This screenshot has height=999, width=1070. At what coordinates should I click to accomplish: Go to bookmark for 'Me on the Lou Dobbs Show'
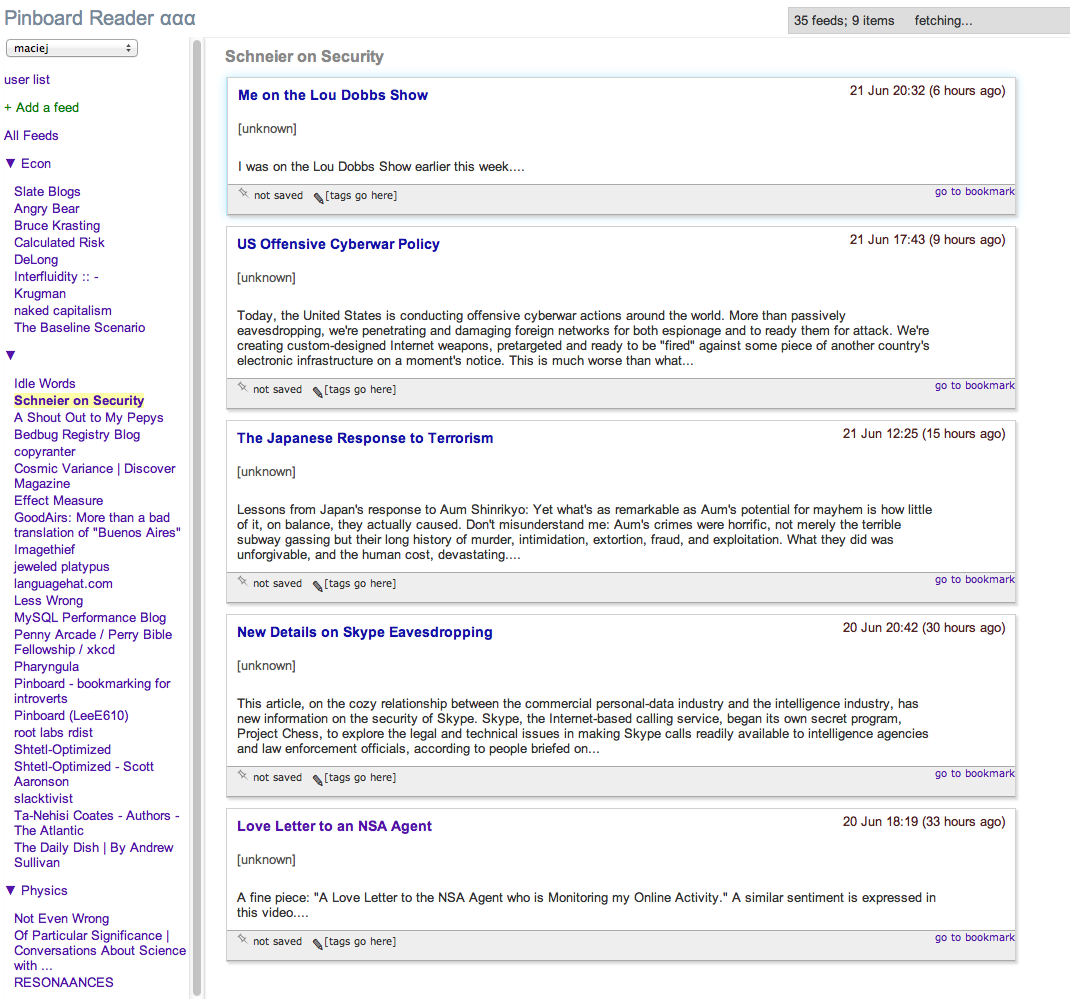[x=974, y=192]
